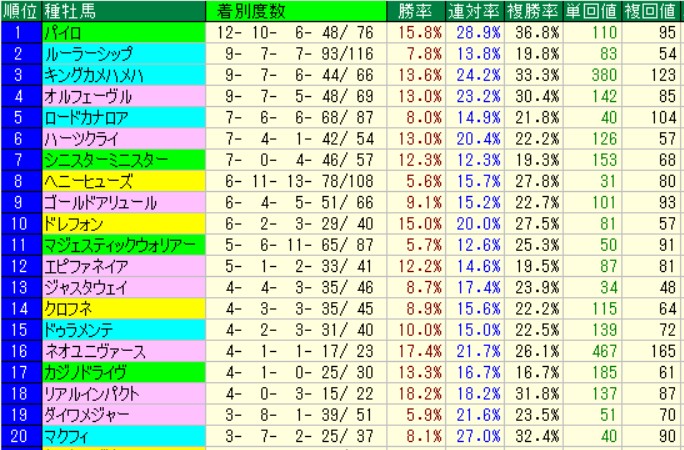The image size is (684, 450).
Task: Select sire name リアルインパクト
Action: coord(91,394)
